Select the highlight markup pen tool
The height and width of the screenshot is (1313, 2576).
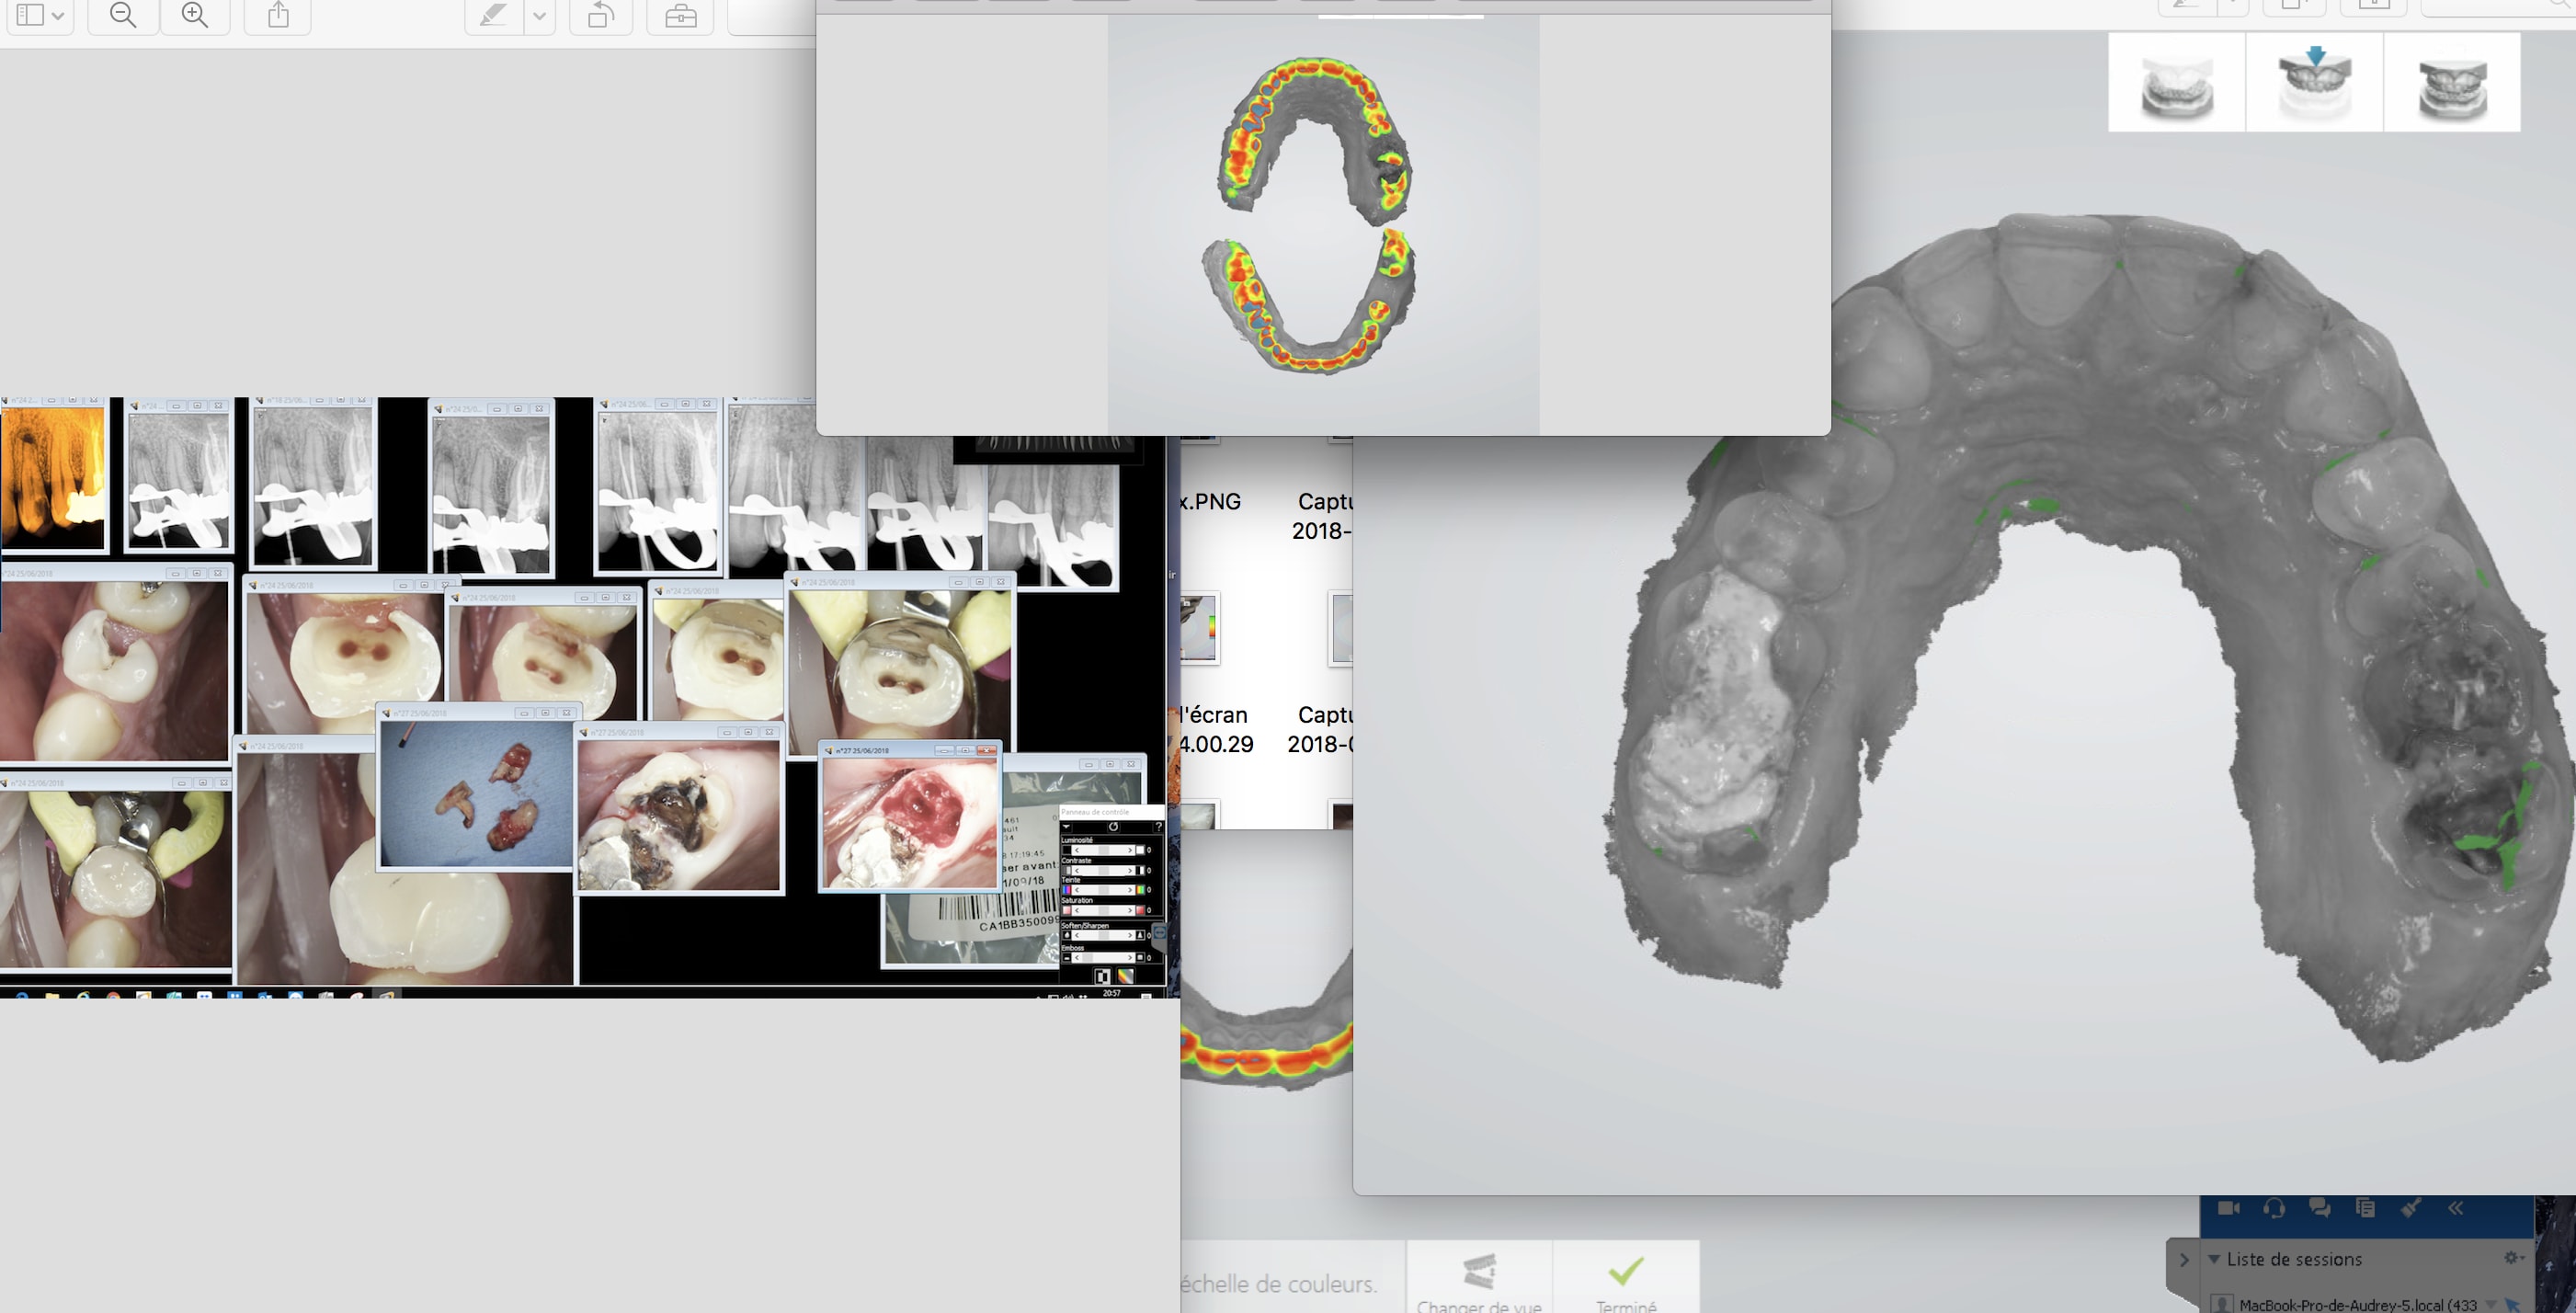494,15
